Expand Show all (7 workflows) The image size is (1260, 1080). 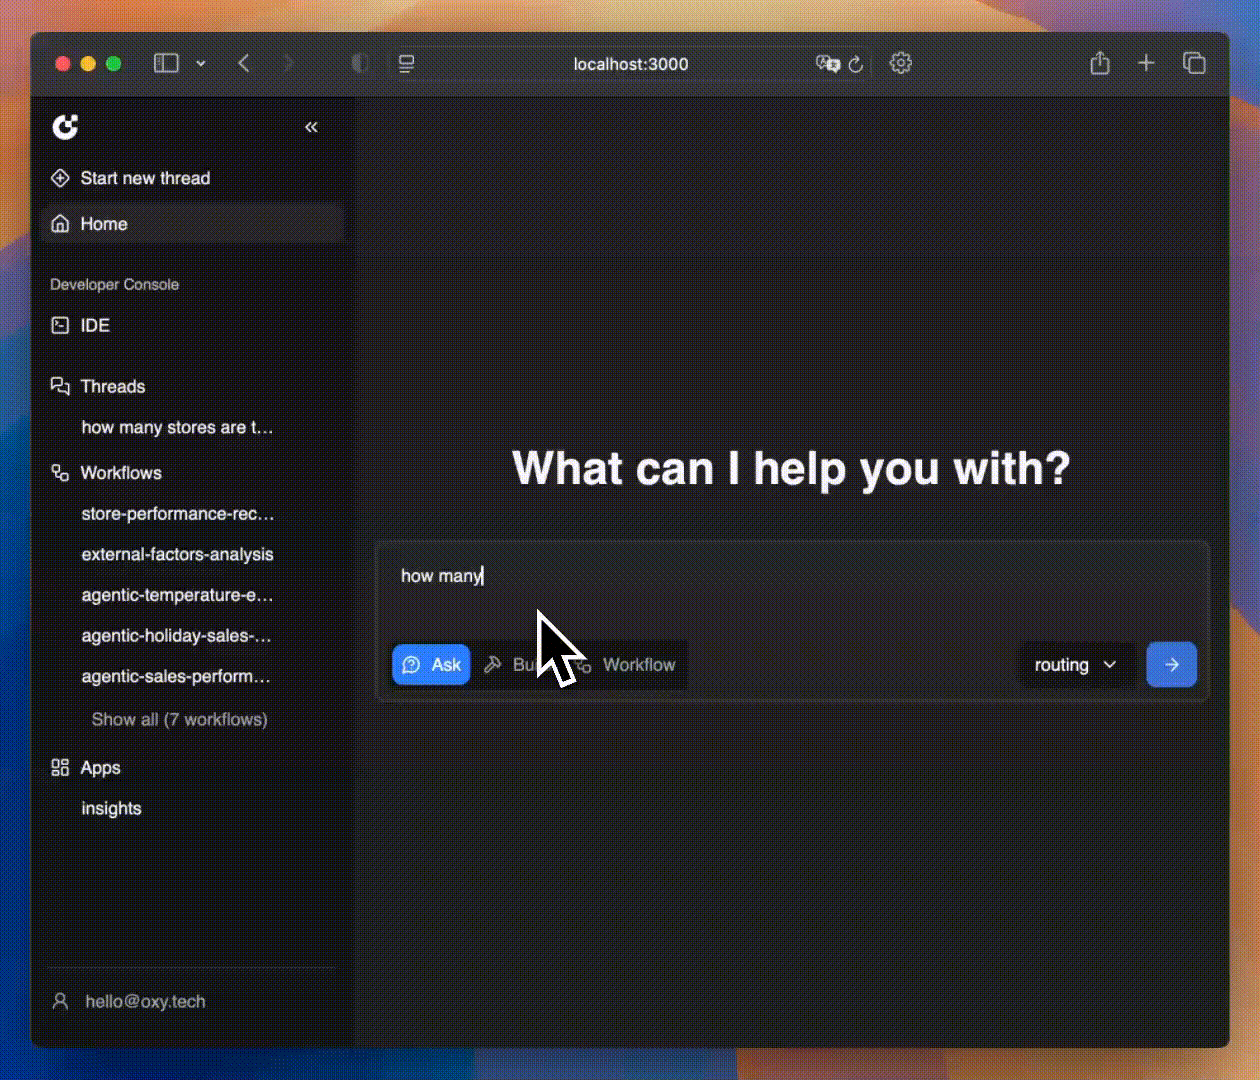180,719
